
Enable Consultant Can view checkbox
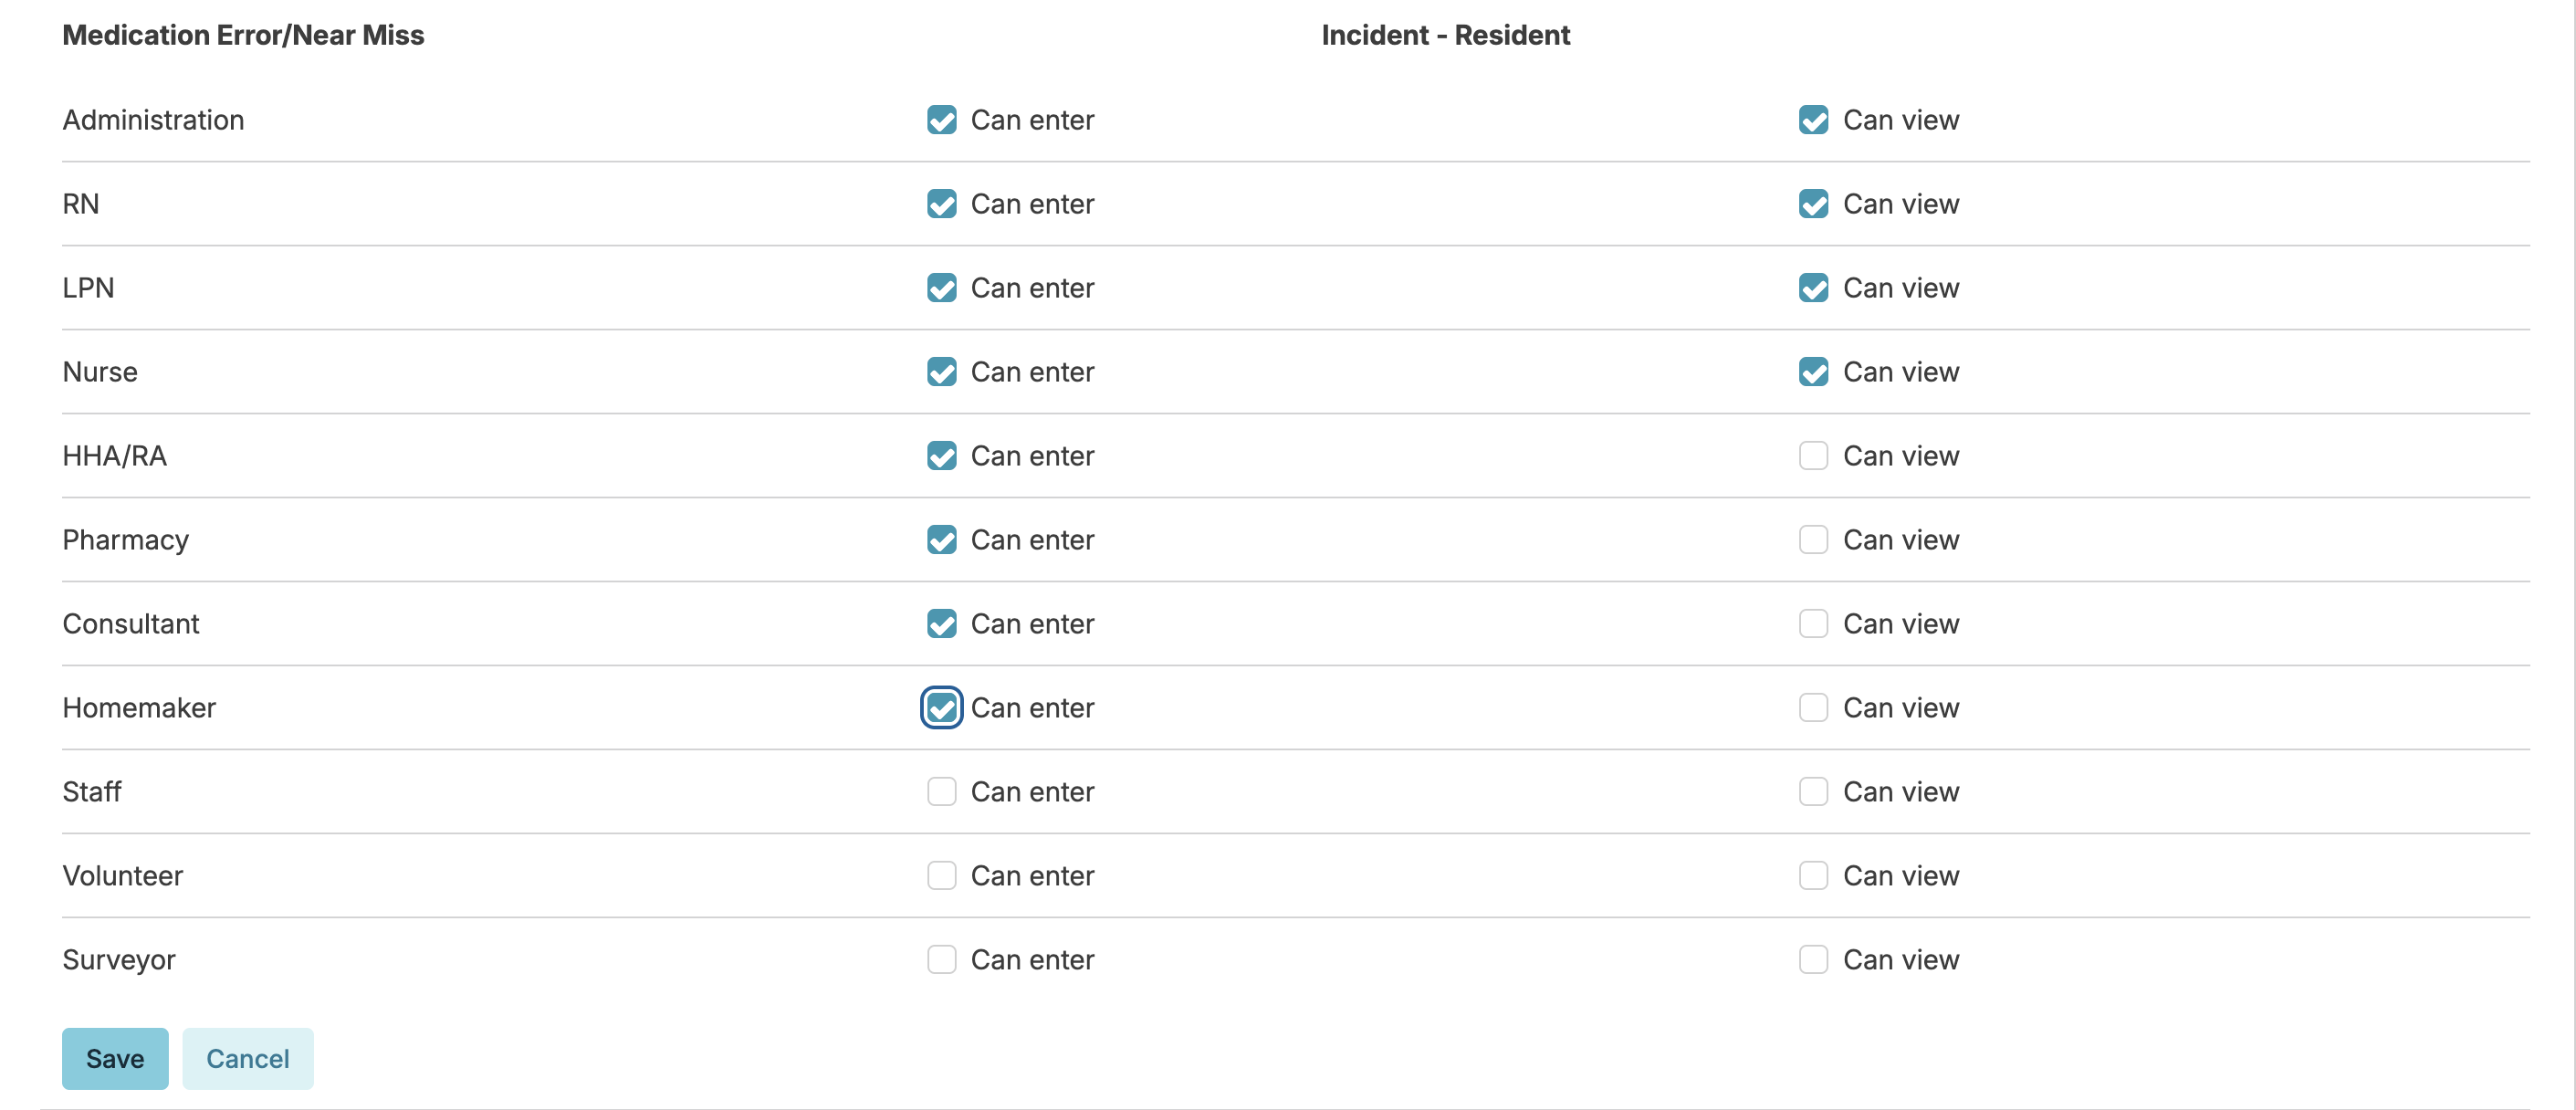pyautogui.click(x=1813, y=624)
